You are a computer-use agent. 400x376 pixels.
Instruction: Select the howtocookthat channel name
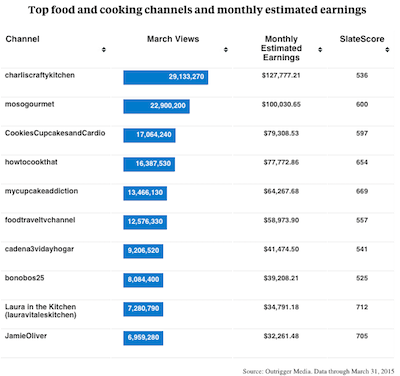(31, 162)
